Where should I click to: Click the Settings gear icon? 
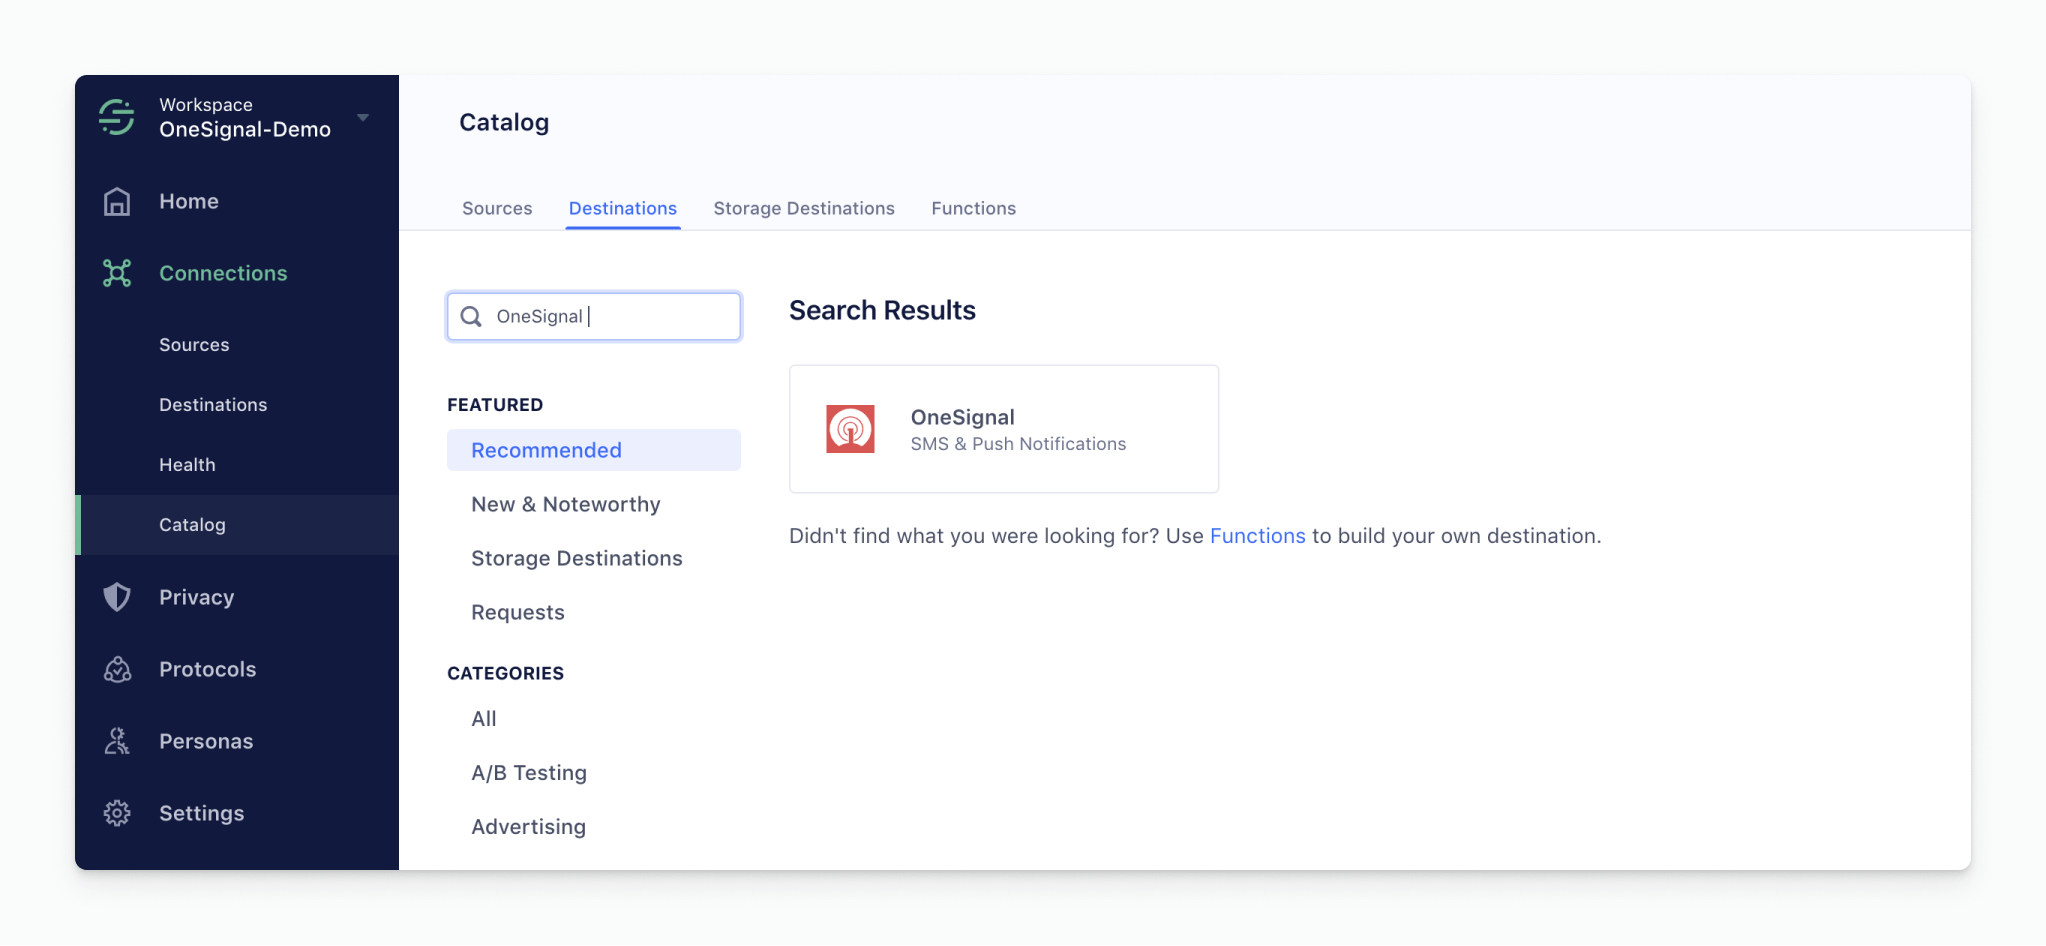coord(117,813)
